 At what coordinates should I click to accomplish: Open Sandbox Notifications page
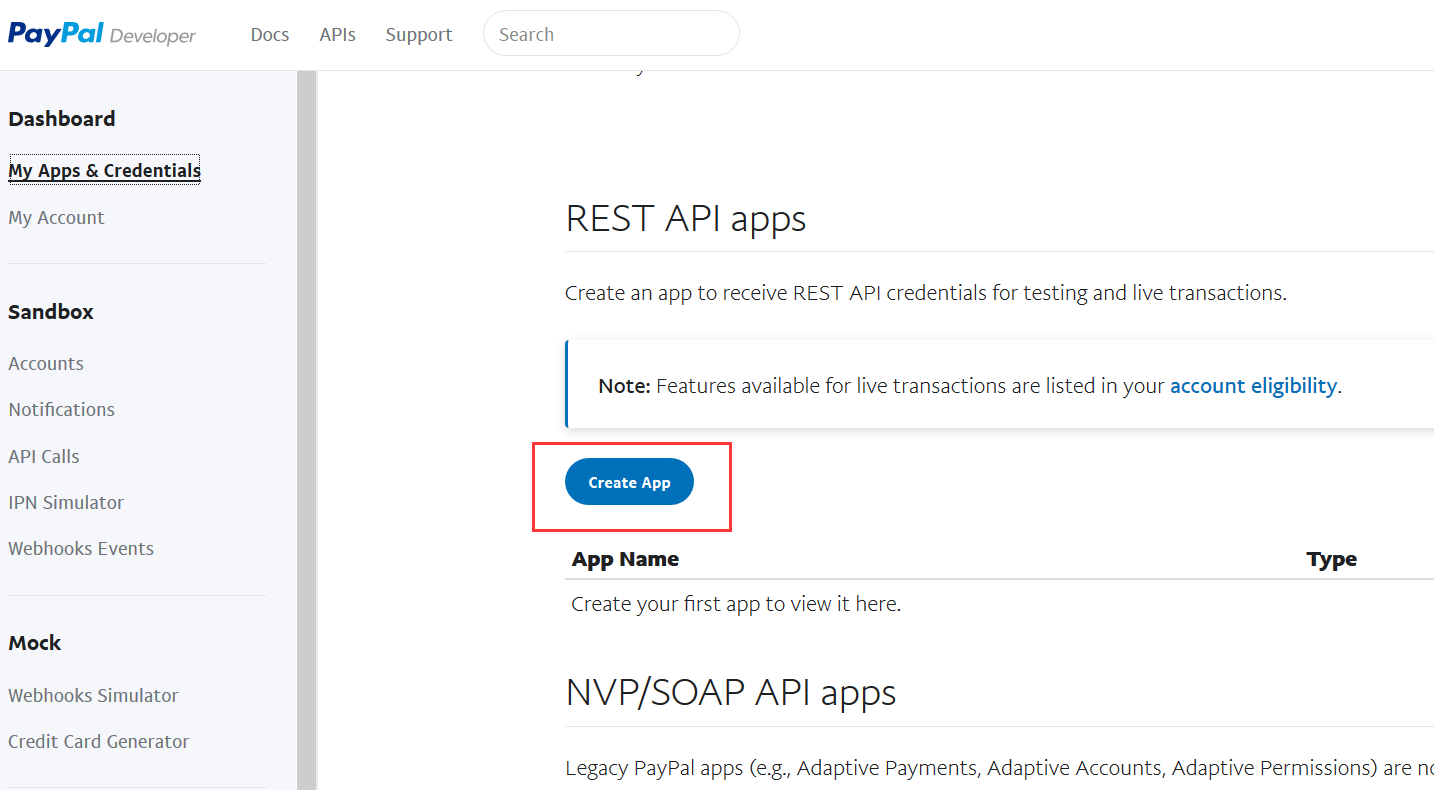(61, 410)
